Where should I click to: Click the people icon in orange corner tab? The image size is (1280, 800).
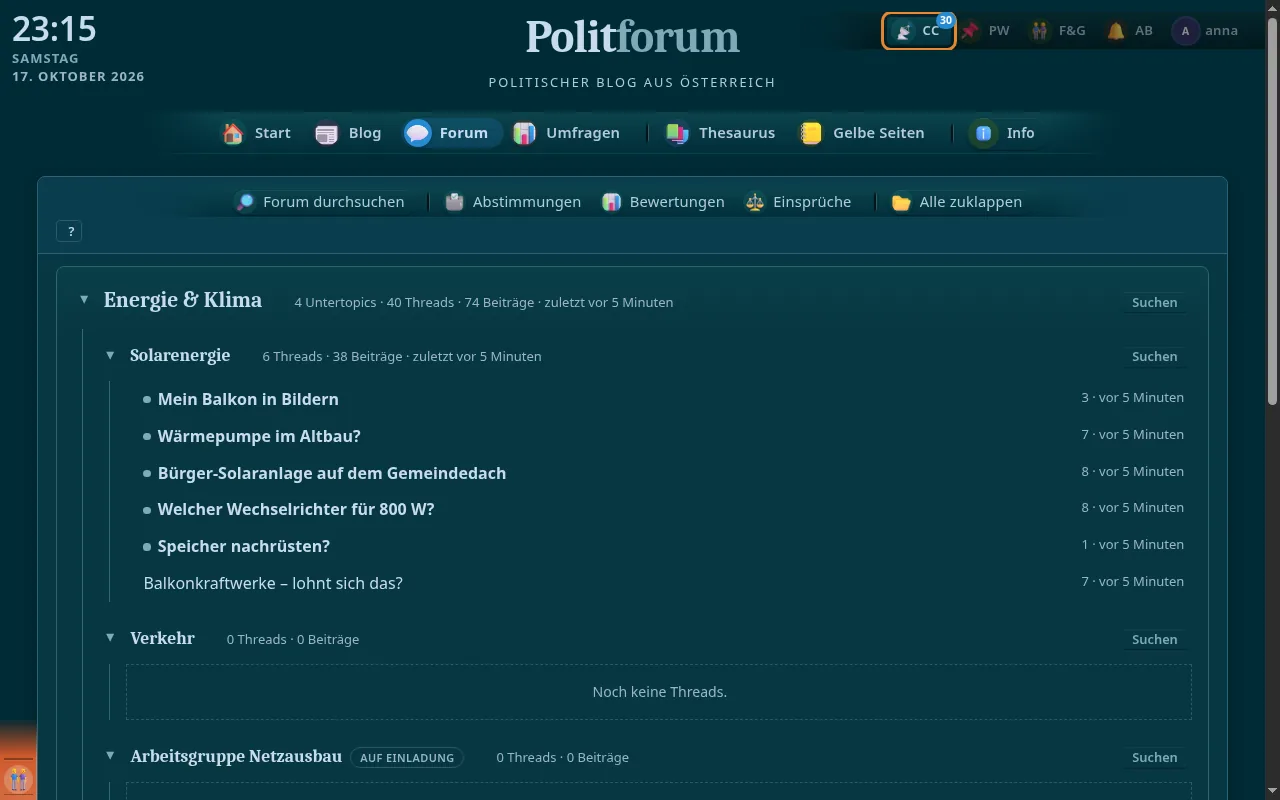[x=18, y=778]
